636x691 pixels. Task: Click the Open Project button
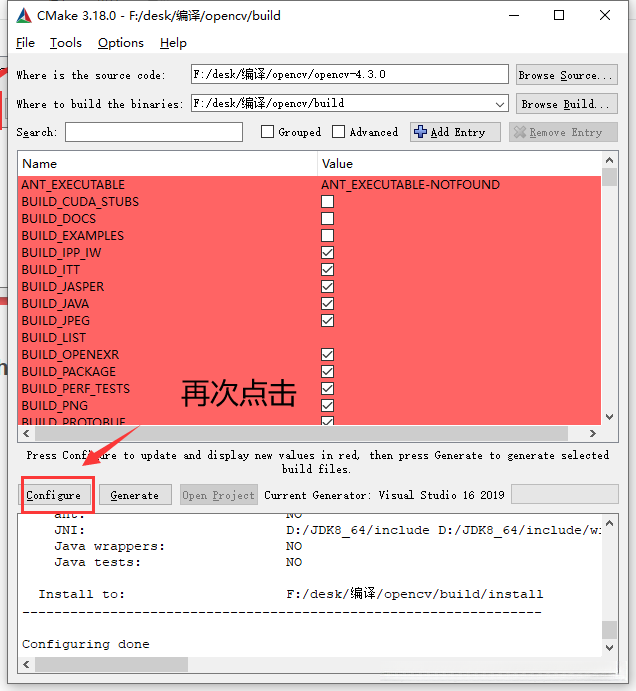point(219,495)
